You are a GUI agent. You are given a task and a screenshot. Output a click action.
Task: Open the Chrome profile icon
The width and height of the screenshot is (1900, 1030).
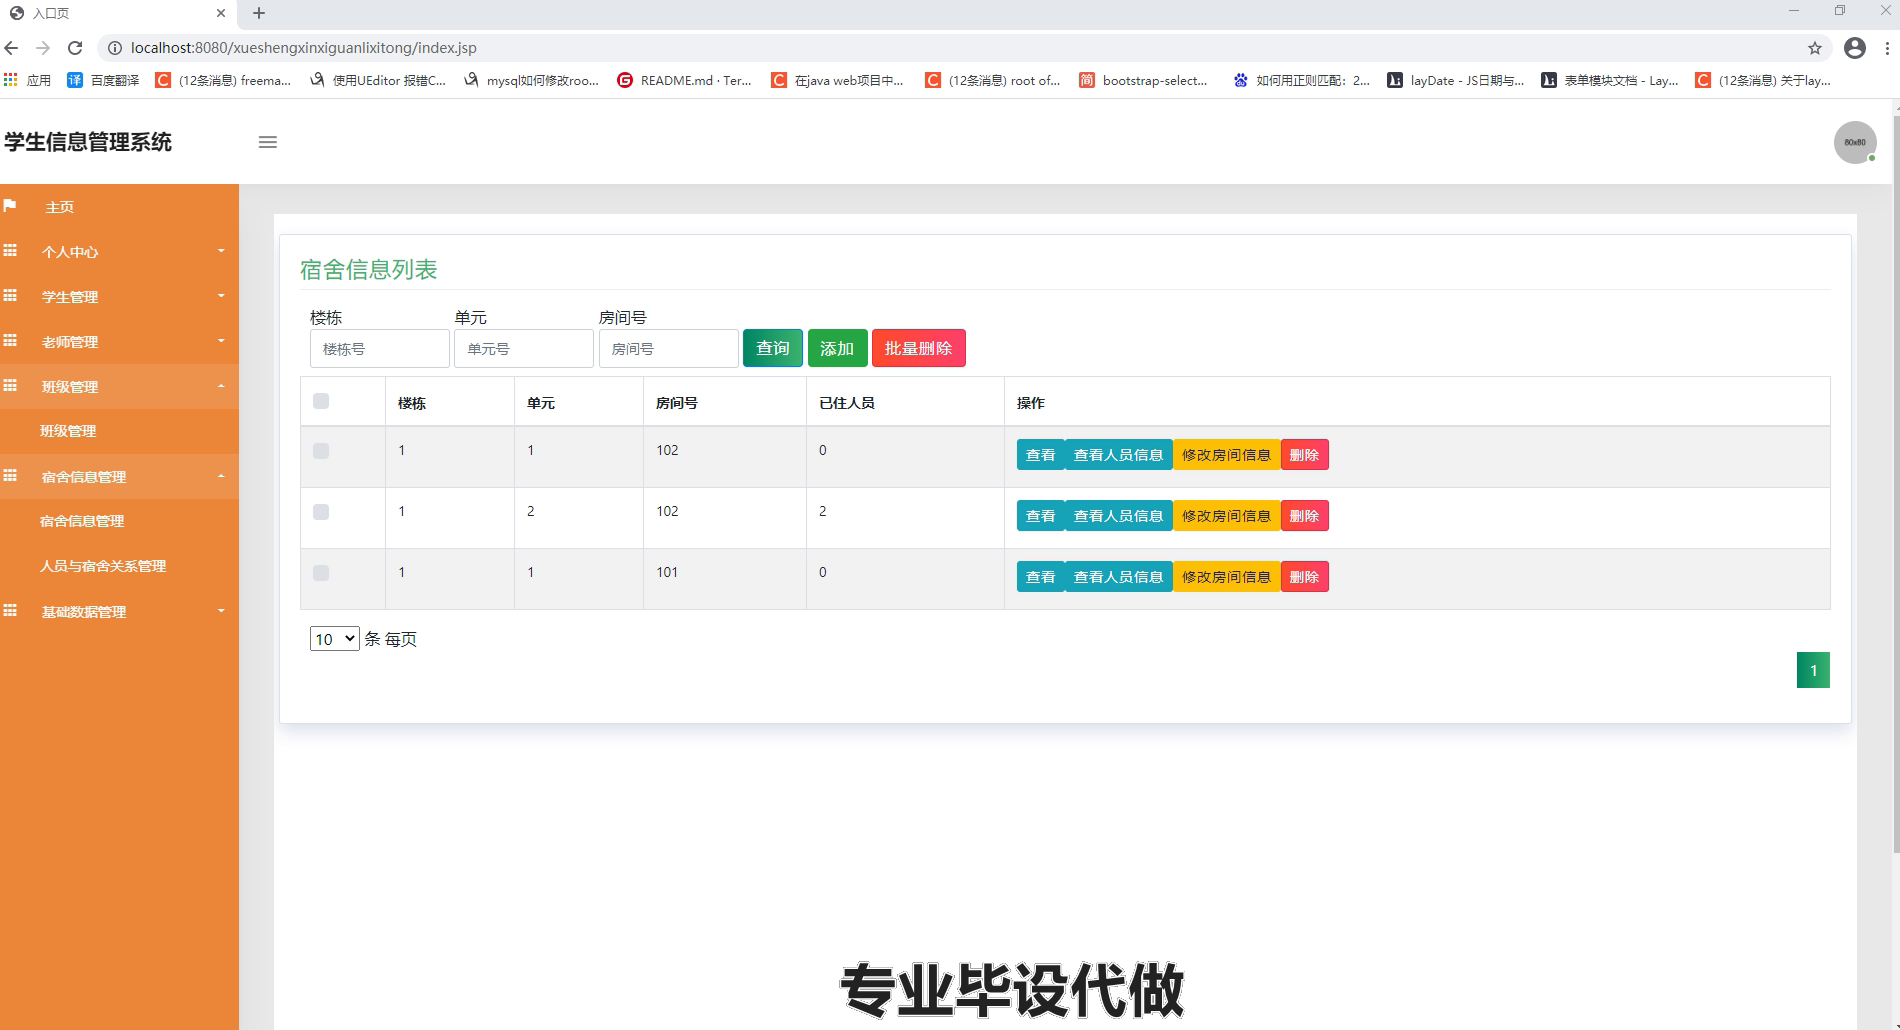pyautogui.click(x=1855, y=48)
